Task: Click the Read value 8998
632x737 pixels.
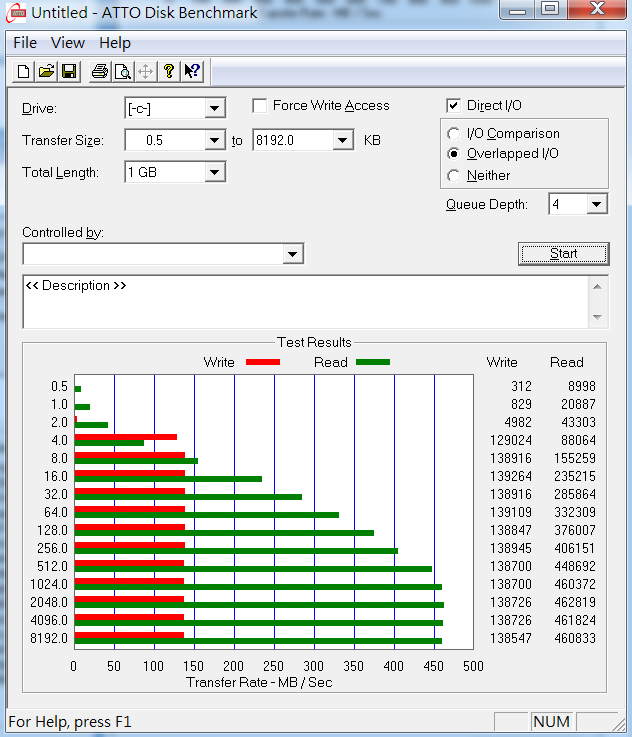Action: pyautogui.click(x=582, y=386)
